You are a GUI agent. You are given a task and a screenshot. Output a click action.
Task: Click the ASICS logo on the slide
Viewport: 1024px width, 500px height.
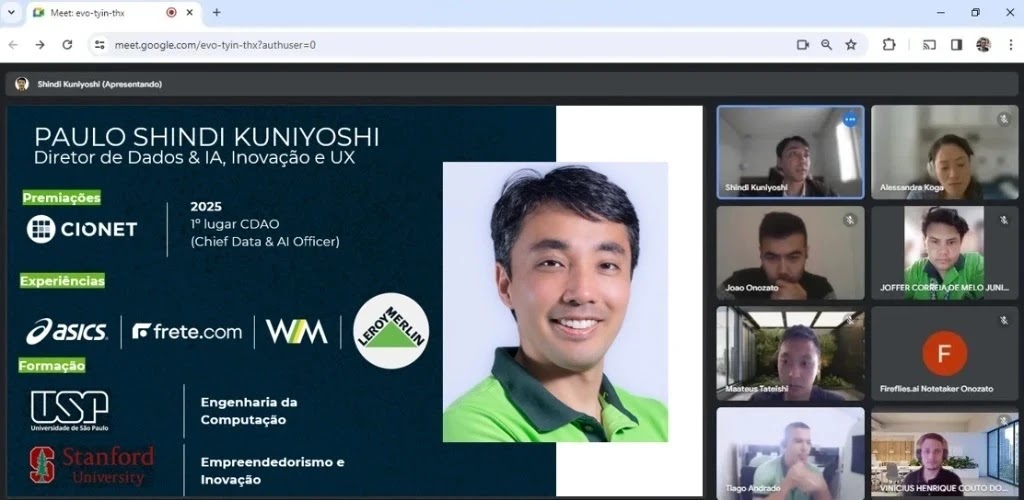[67, 332]
